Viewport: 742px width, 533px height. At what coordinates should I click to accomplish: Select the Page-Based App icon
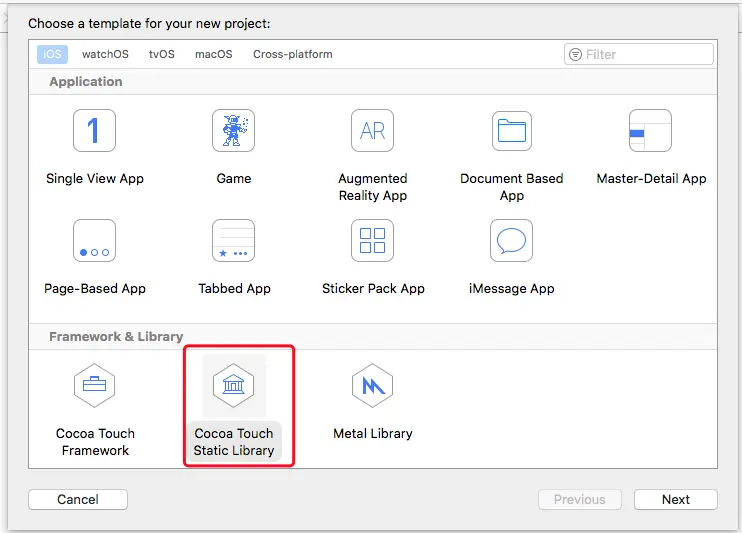tap(94, 240)
